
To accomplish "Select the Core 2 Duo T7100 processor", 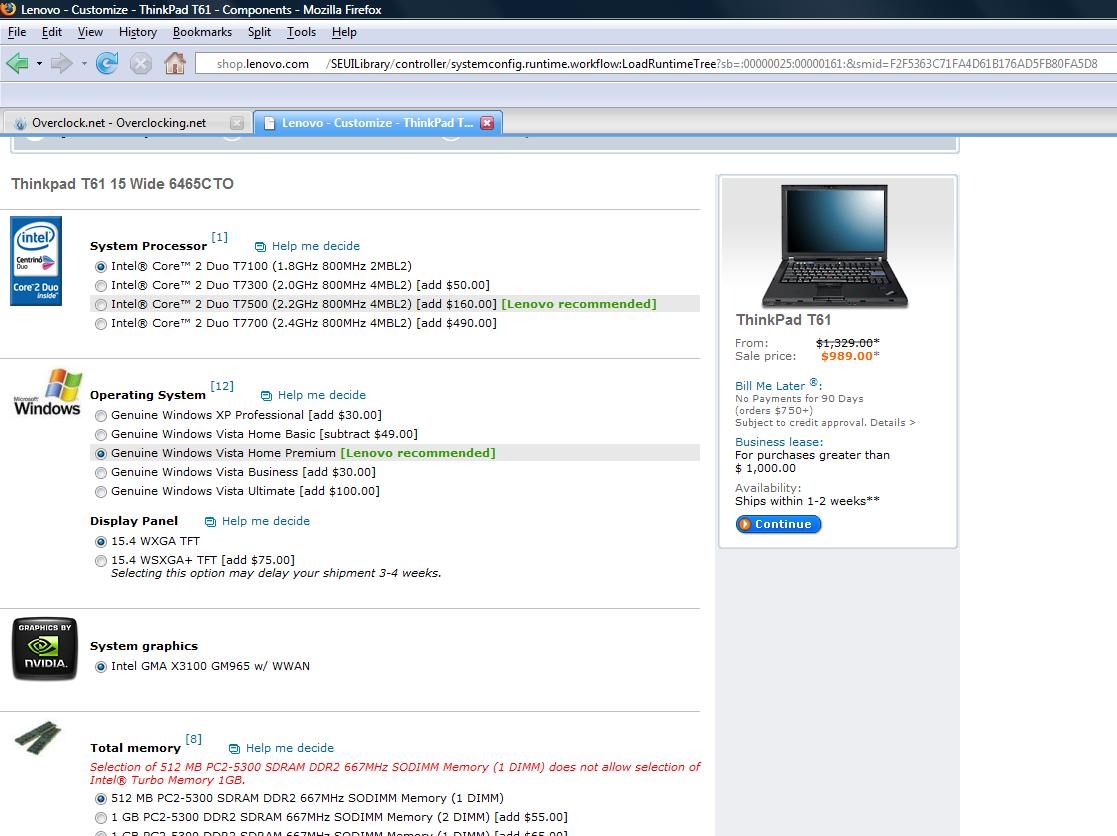I will click(100, 267).
